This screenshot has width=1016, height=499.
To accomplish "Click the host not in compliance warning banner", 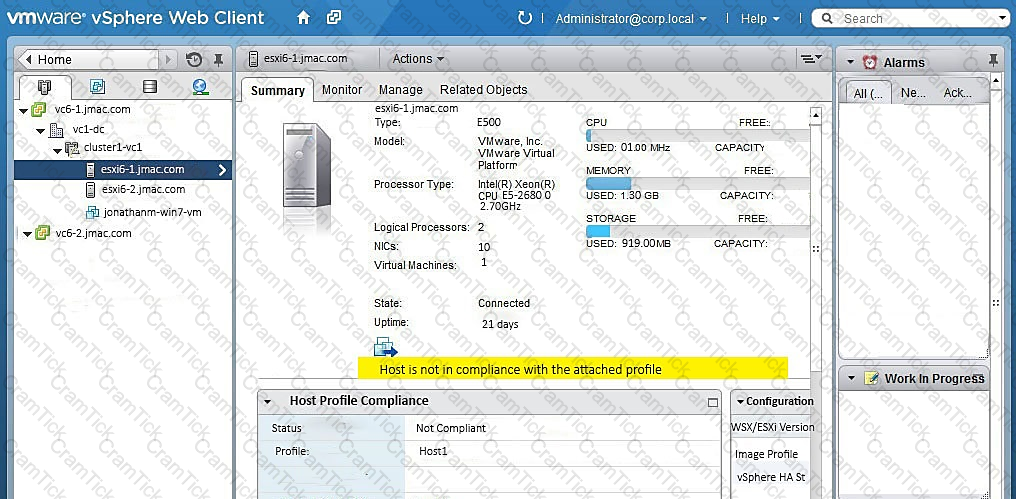I will coord(573,367).
